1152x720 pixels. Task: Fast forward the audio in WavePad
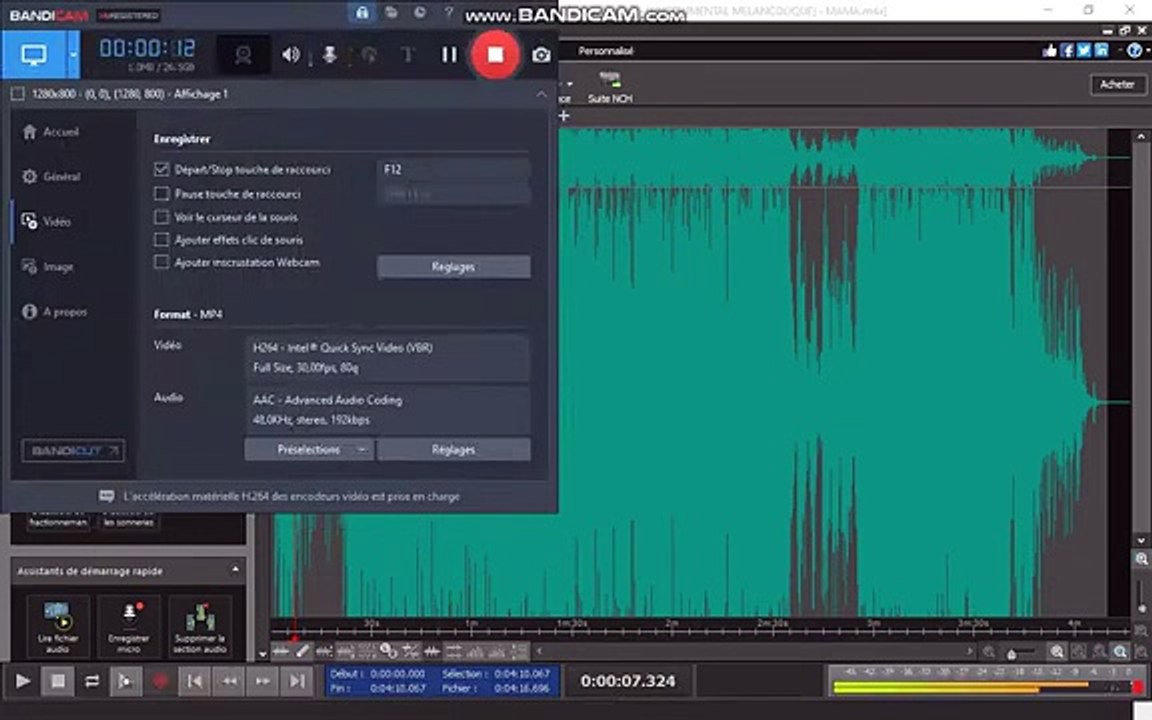tap(262, 681)
